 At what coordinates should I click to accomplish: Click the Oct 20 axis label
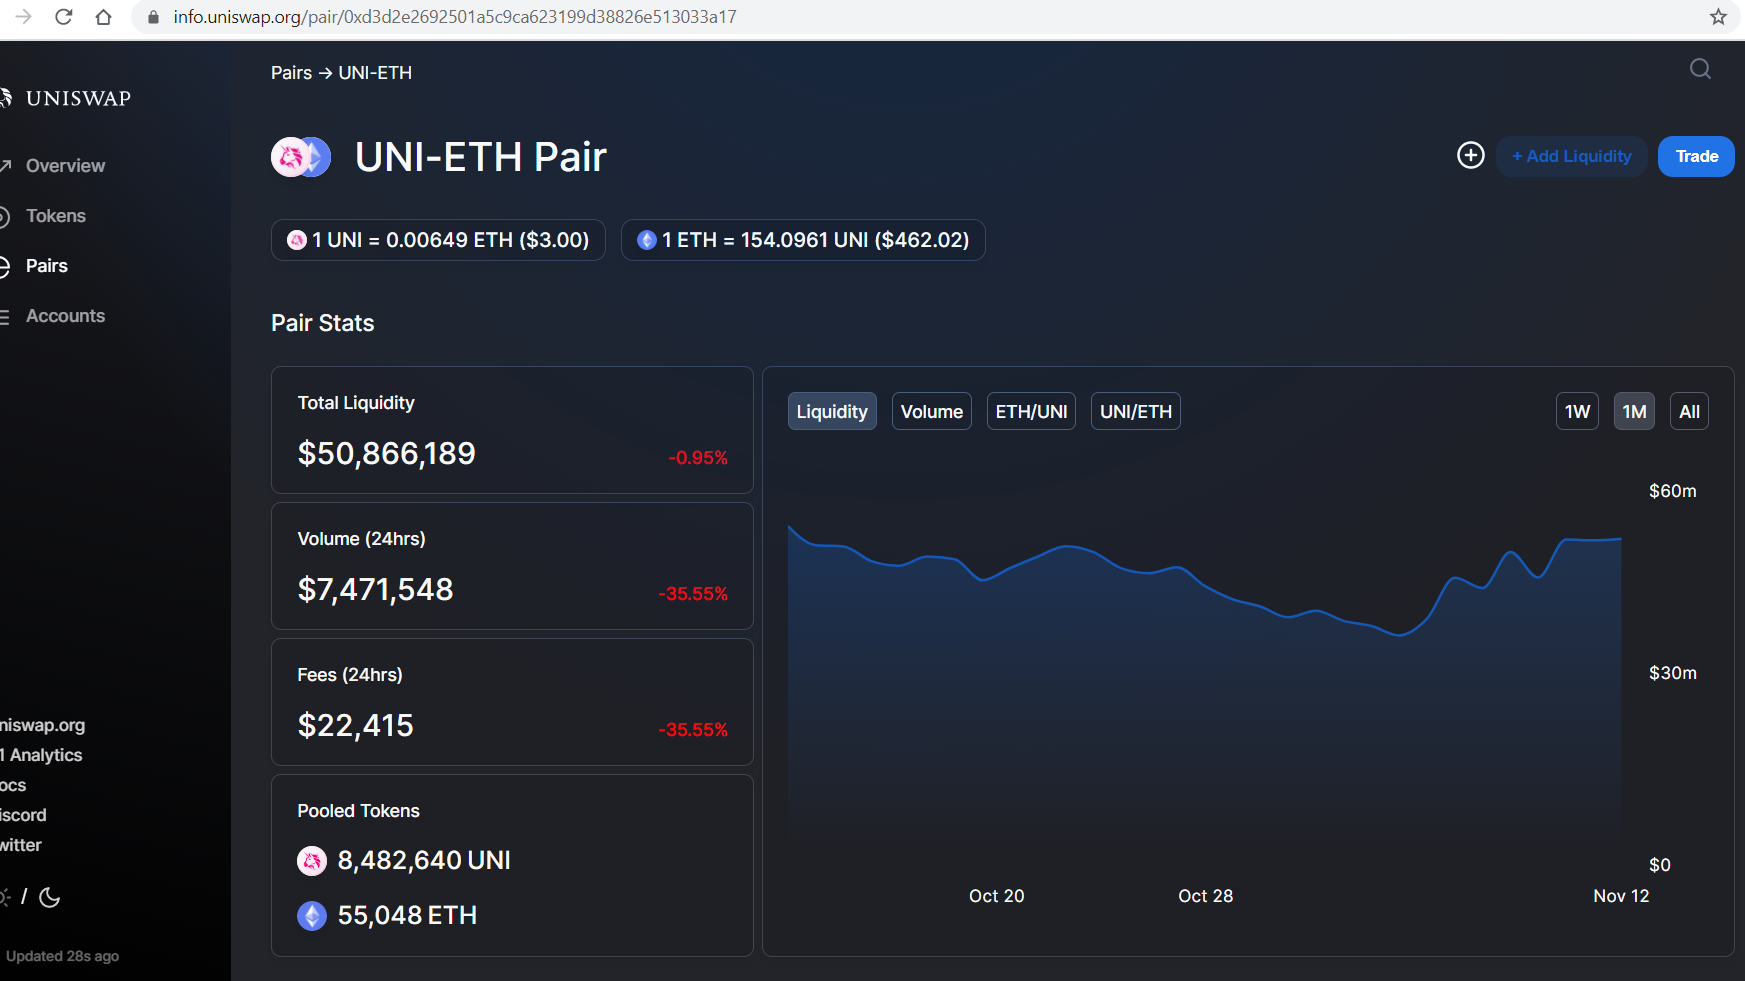coord(996,896)
